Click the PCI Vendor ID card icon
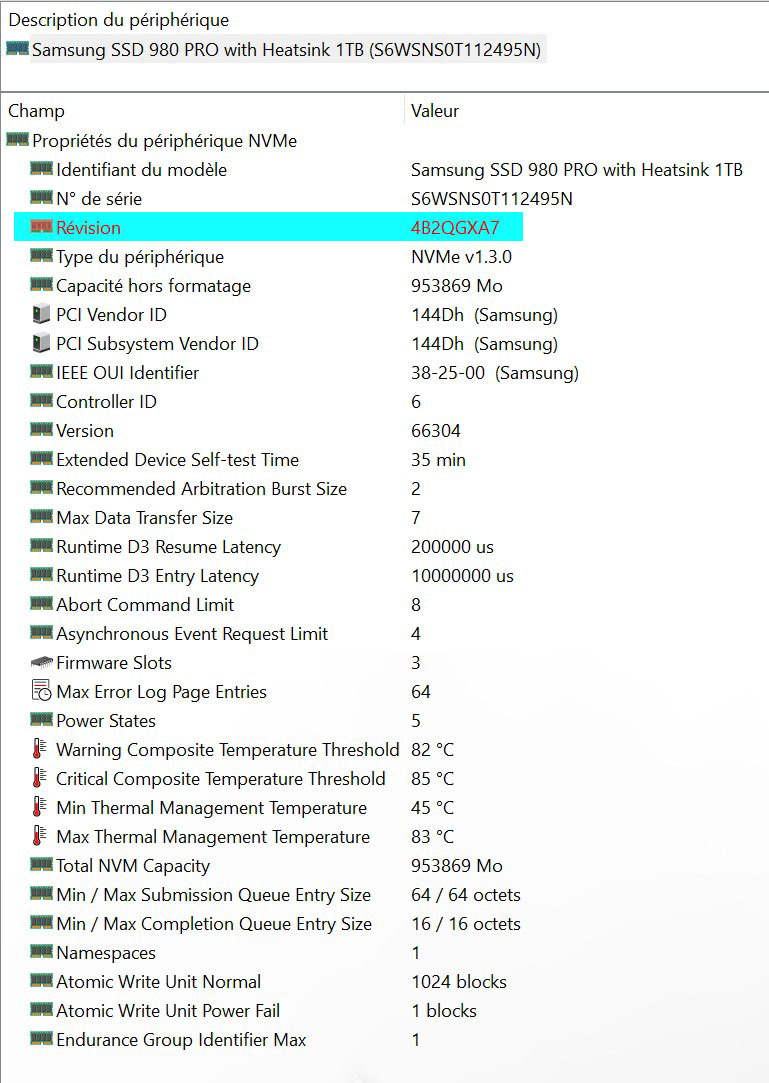Screen dimensions: 769x1083 click(41, 314)
